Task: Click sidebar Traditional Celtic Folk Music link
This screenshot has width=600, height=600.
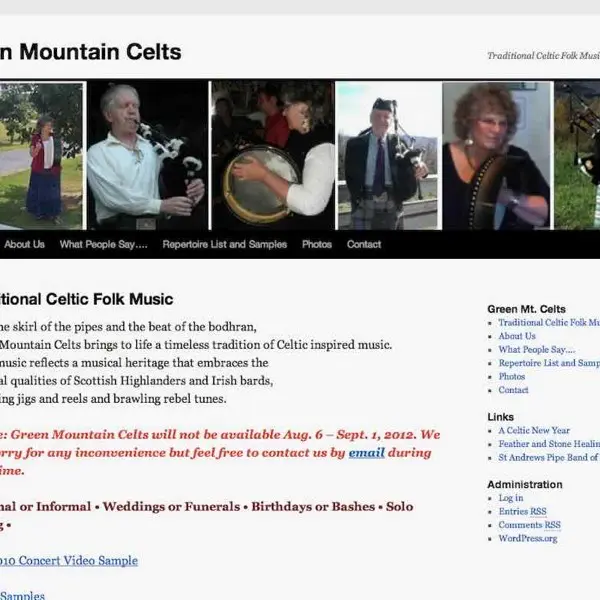Action: coord(549,323)
